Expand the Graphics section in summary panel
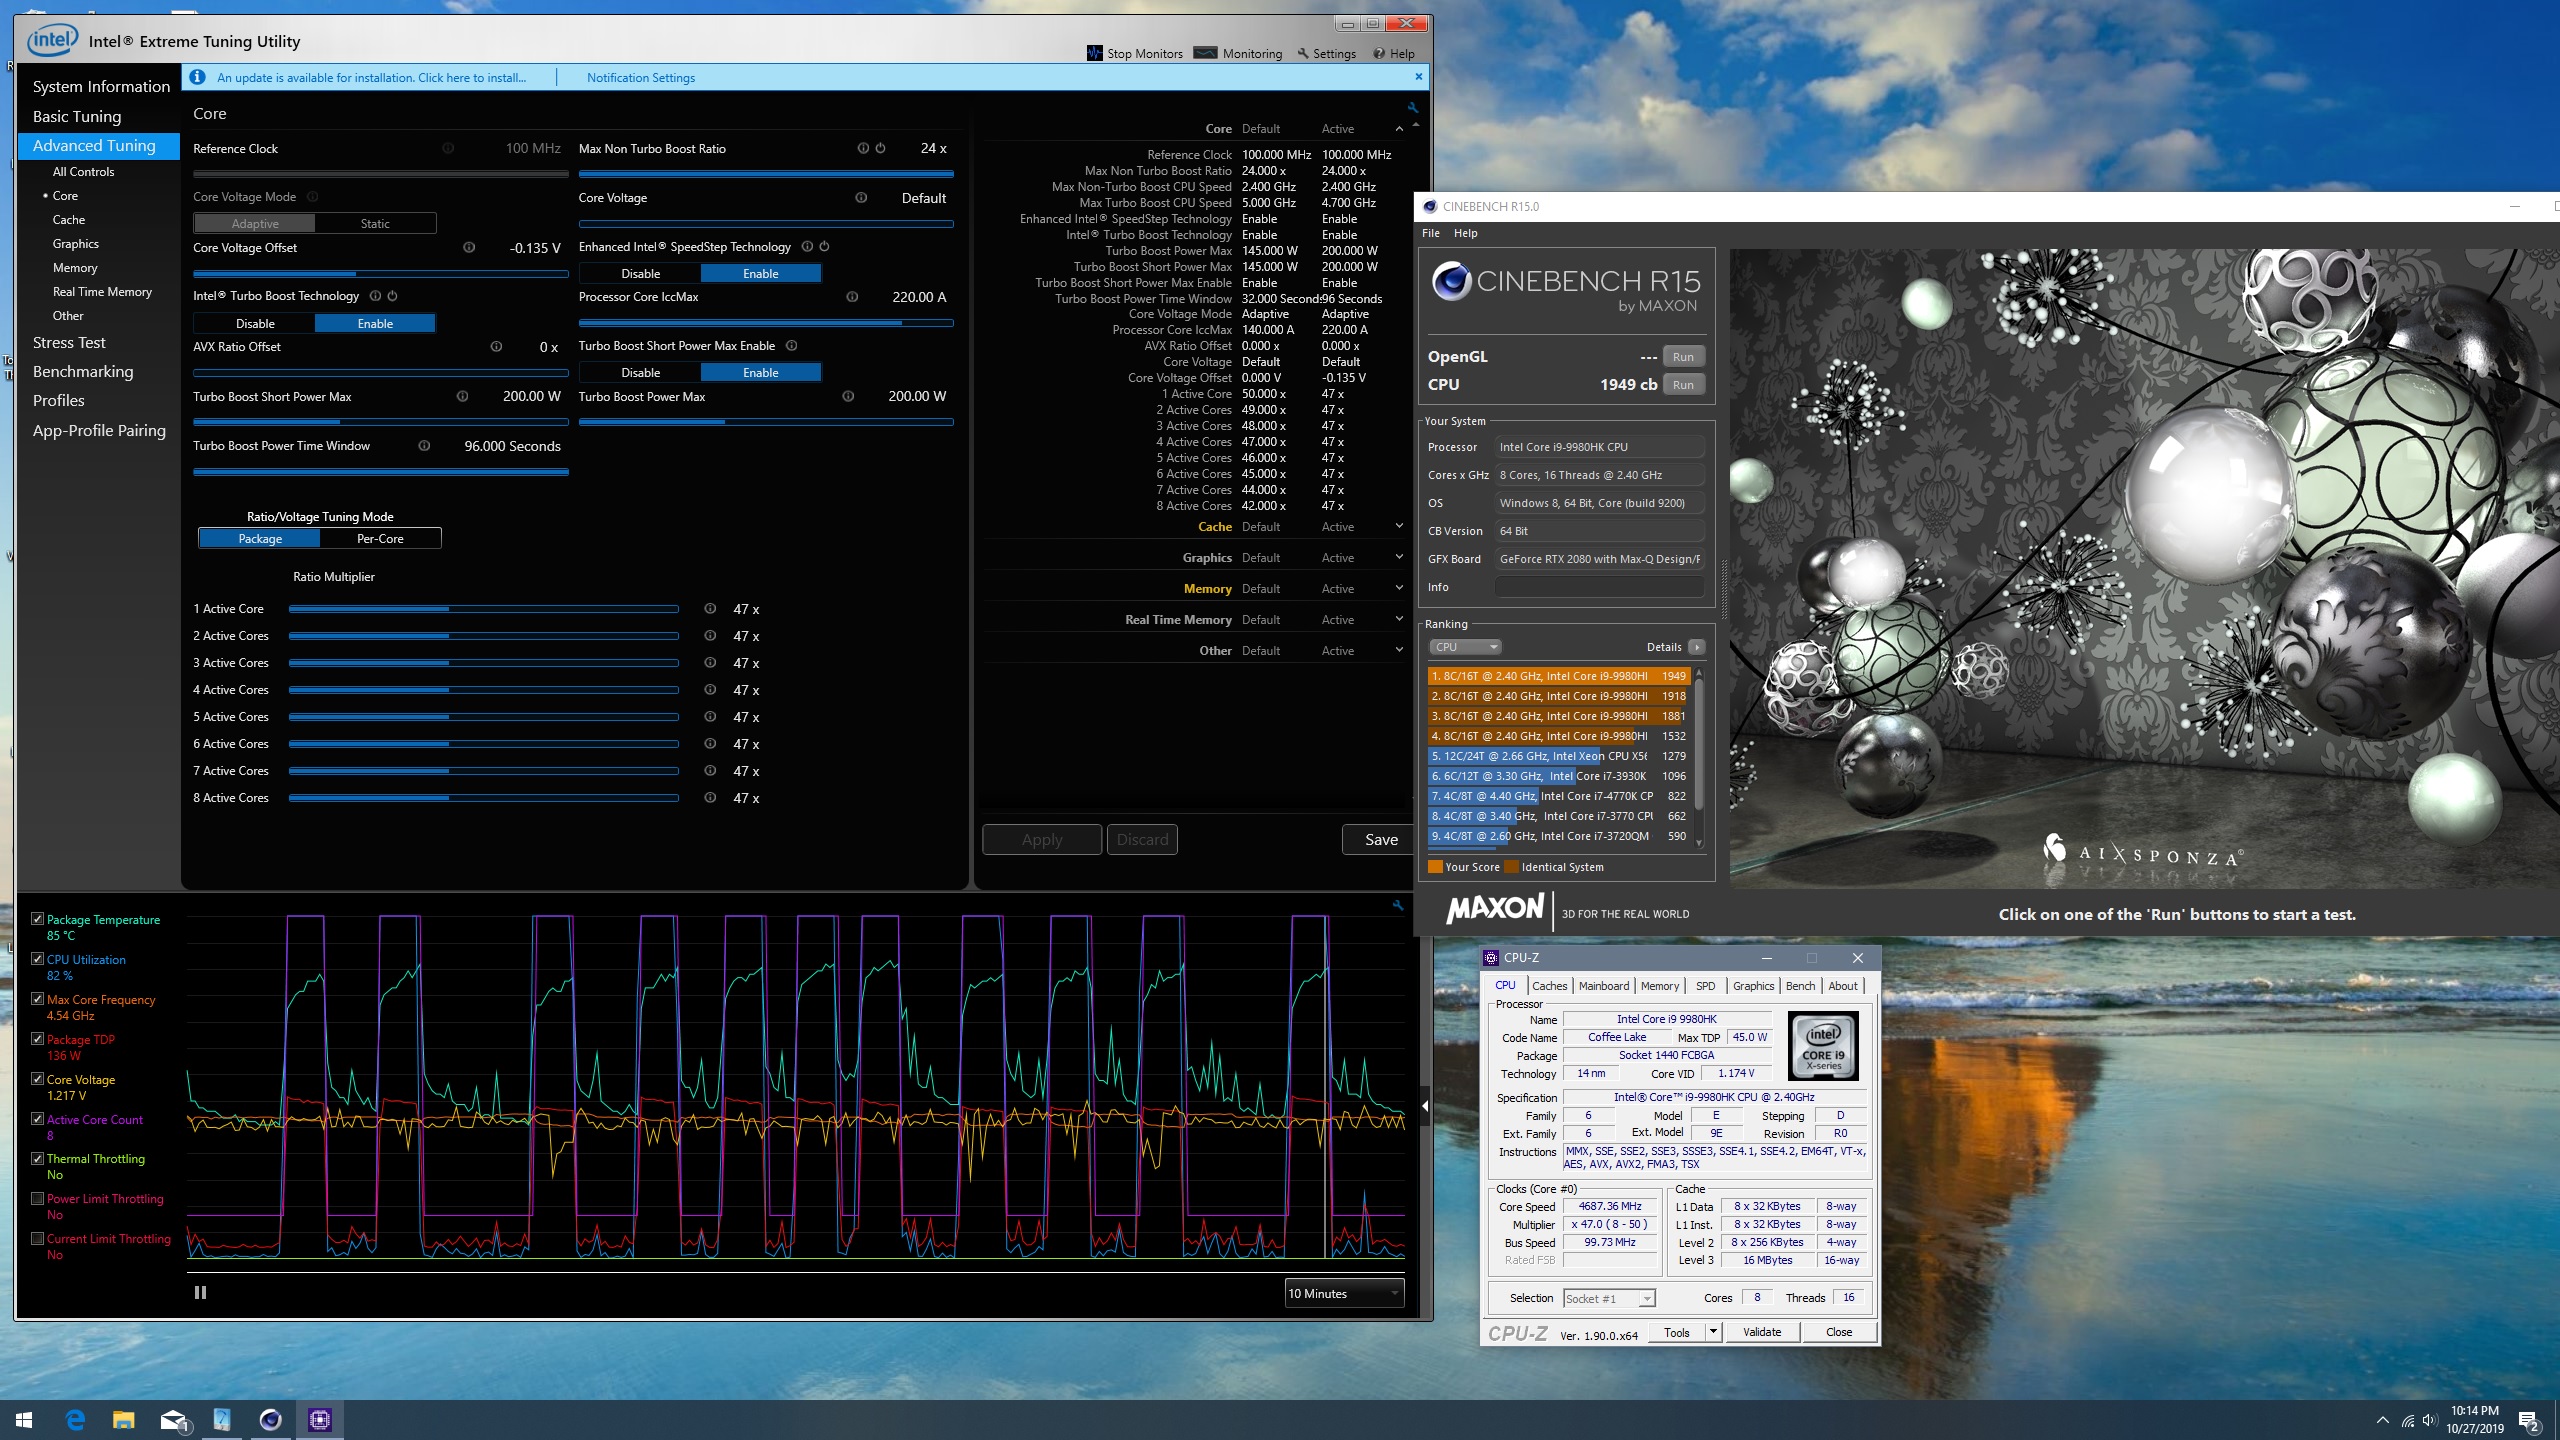Image resolution: width=2560 pixels, height=1440 pixels. point(1399,558)
